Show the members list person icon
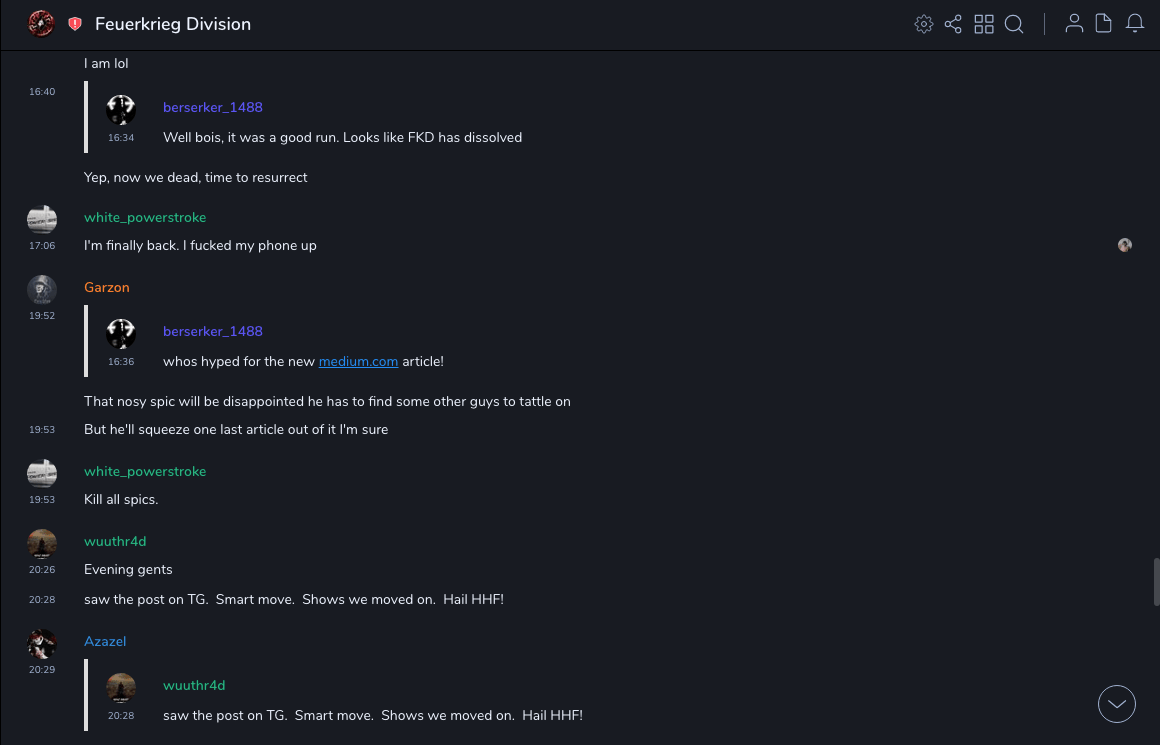The height and width of the screenshot is (745, 1160). [x=1074, y=24]
